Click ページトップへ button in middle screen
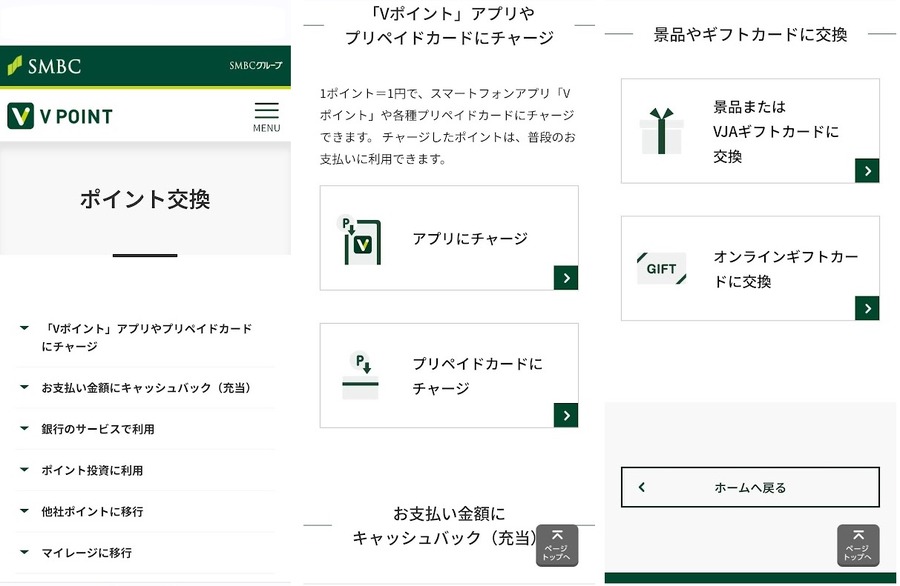The width and height of the screenshot is (900, 586). tap(557, 545)
